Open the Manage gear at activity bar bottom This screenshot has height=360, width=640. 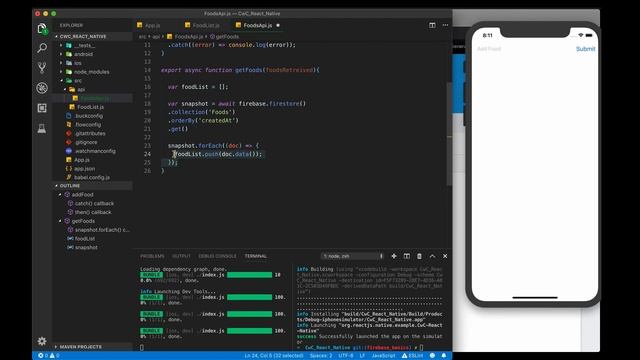pyautogui.click(x=42, y=341)
